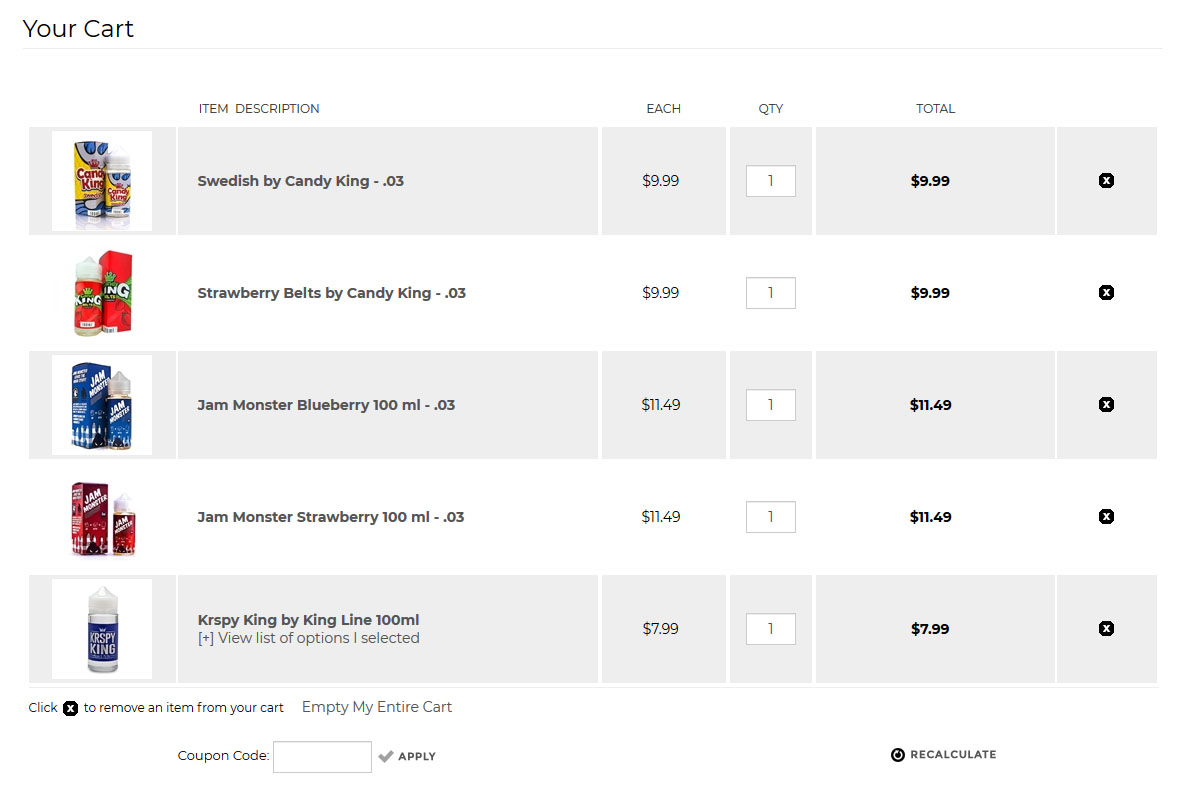Viewport: 1180px width, 789px height.
Task: Focus the Coupon Code input field
Action: pos(322,757)
